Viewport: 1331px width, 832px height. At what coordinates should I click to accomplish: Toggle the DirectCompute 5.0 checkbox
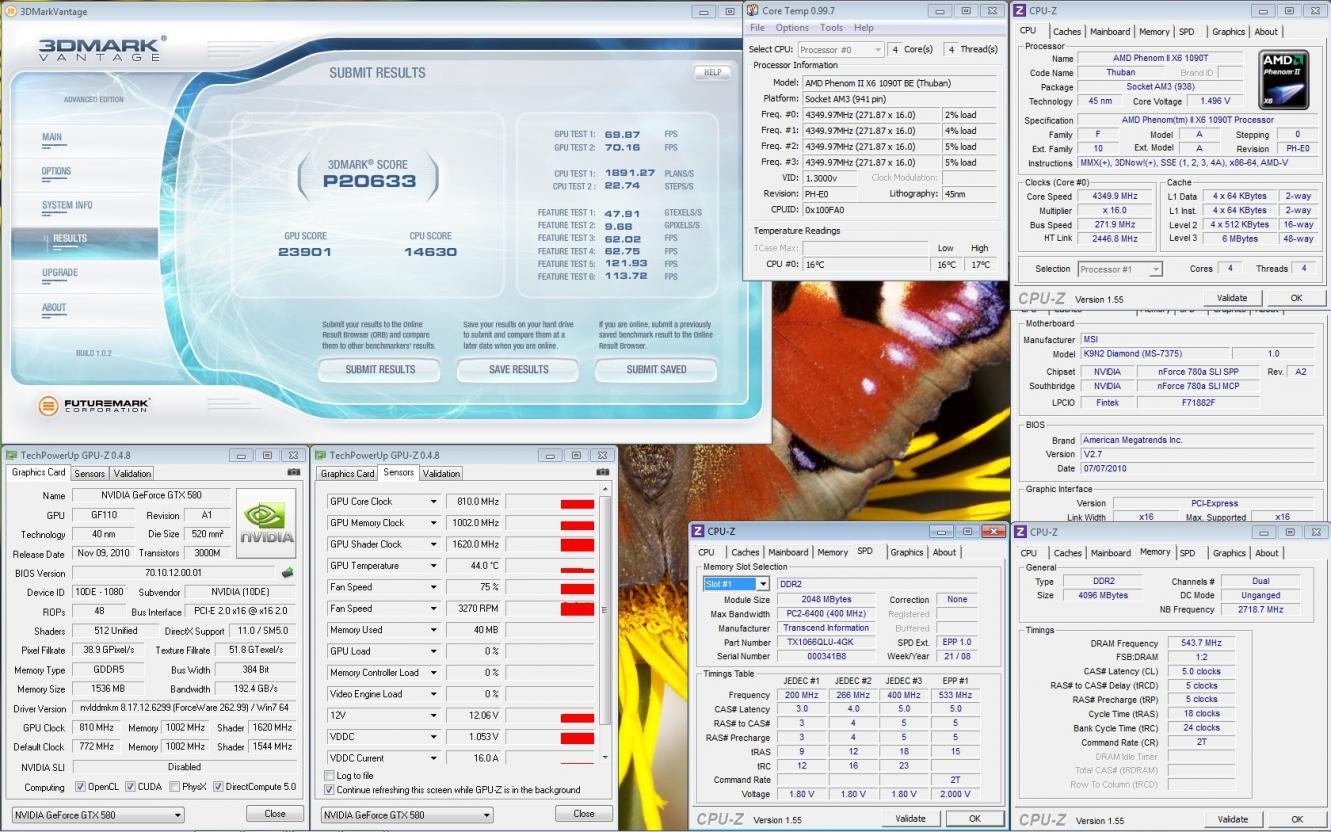[x=218, y=787]
